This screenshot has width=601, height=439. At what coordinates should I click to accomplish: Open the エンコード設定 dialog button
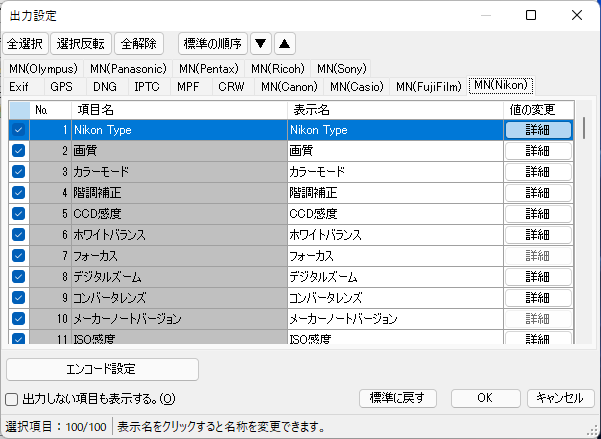pos(102,368)
